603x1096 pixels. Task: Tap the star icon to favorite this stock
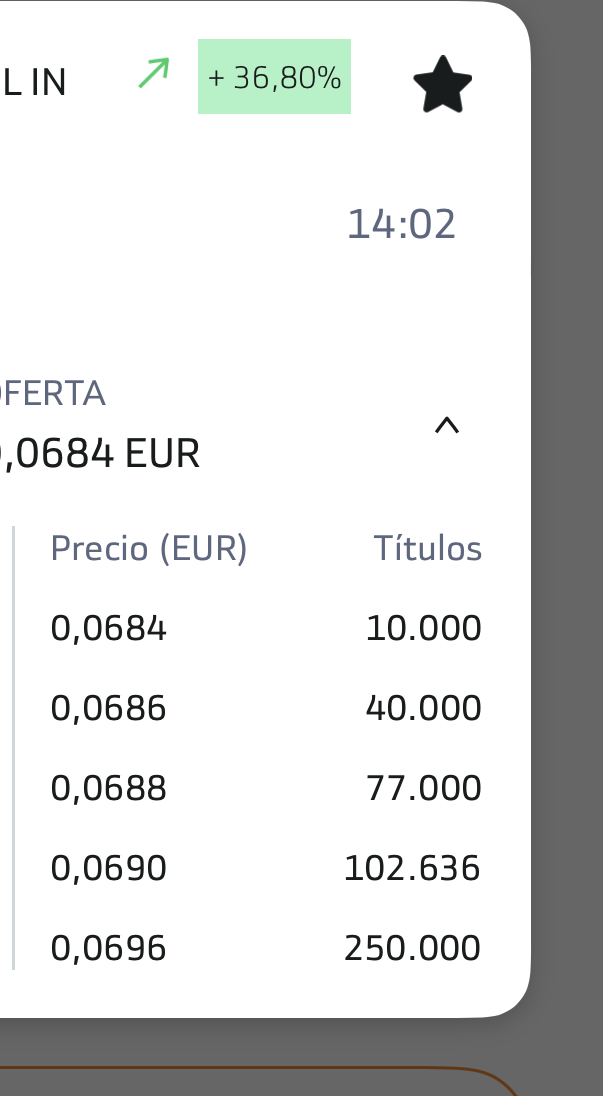[x=443, y=85]
